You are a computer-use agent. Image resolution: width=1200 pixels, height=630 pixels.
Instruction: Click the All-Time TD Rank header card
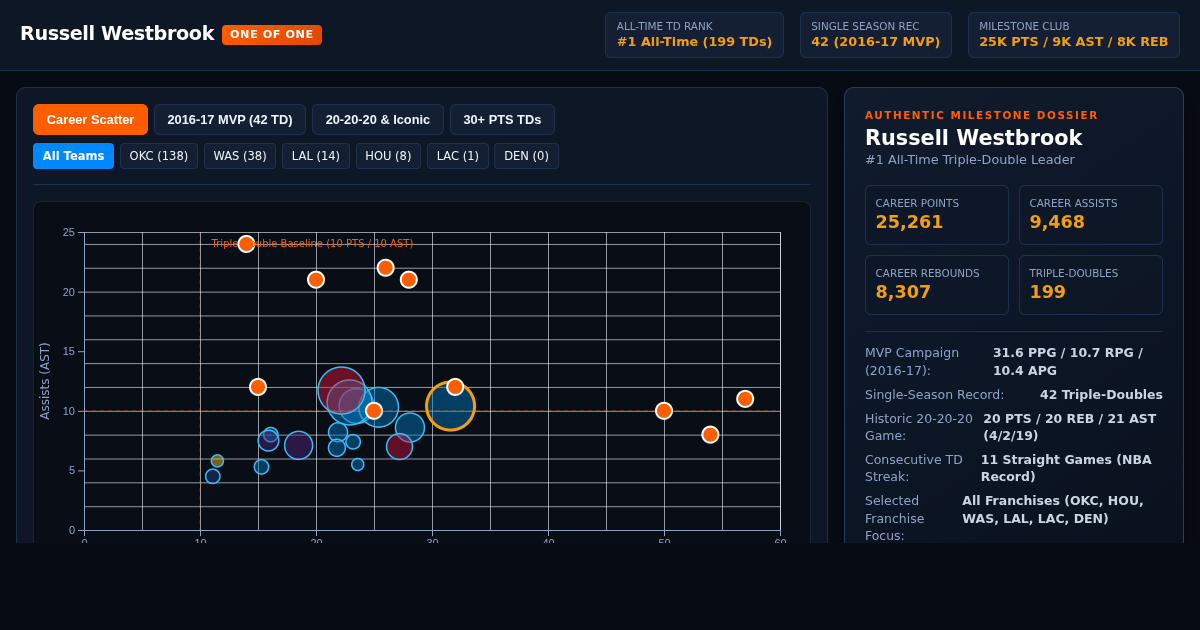pos(694,35)
